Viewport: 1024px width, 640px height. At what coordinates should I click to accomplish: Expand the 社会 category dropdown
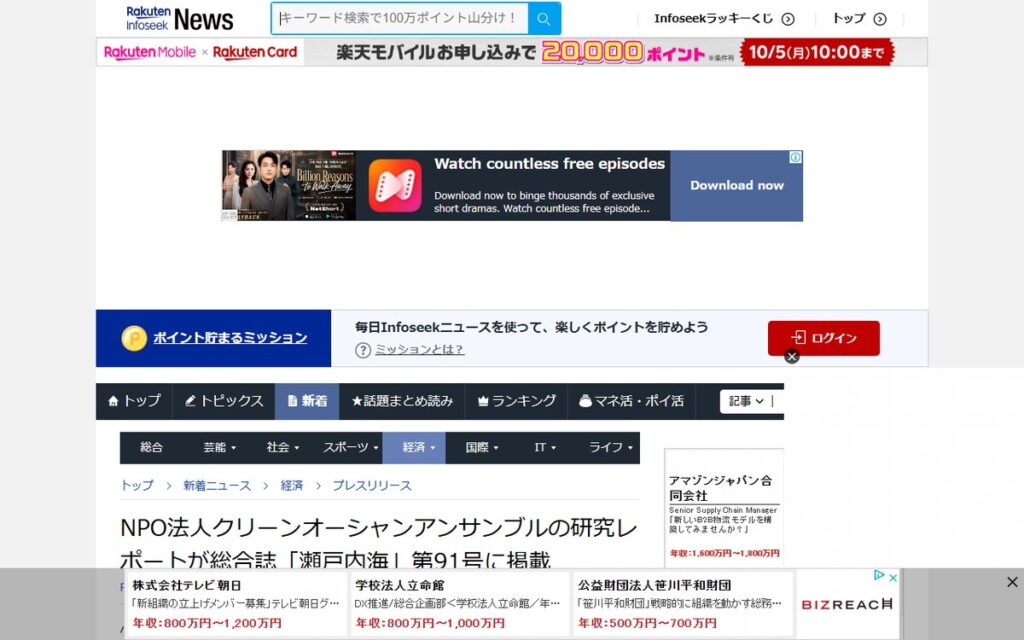282,447
